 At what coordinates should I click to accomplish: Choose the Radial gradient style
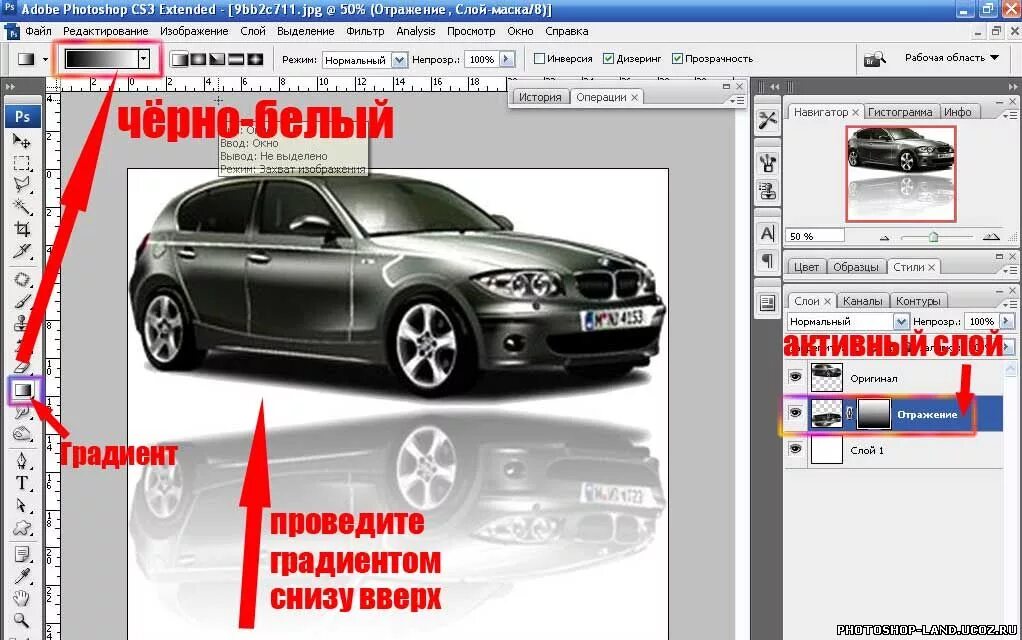(198, 59)
